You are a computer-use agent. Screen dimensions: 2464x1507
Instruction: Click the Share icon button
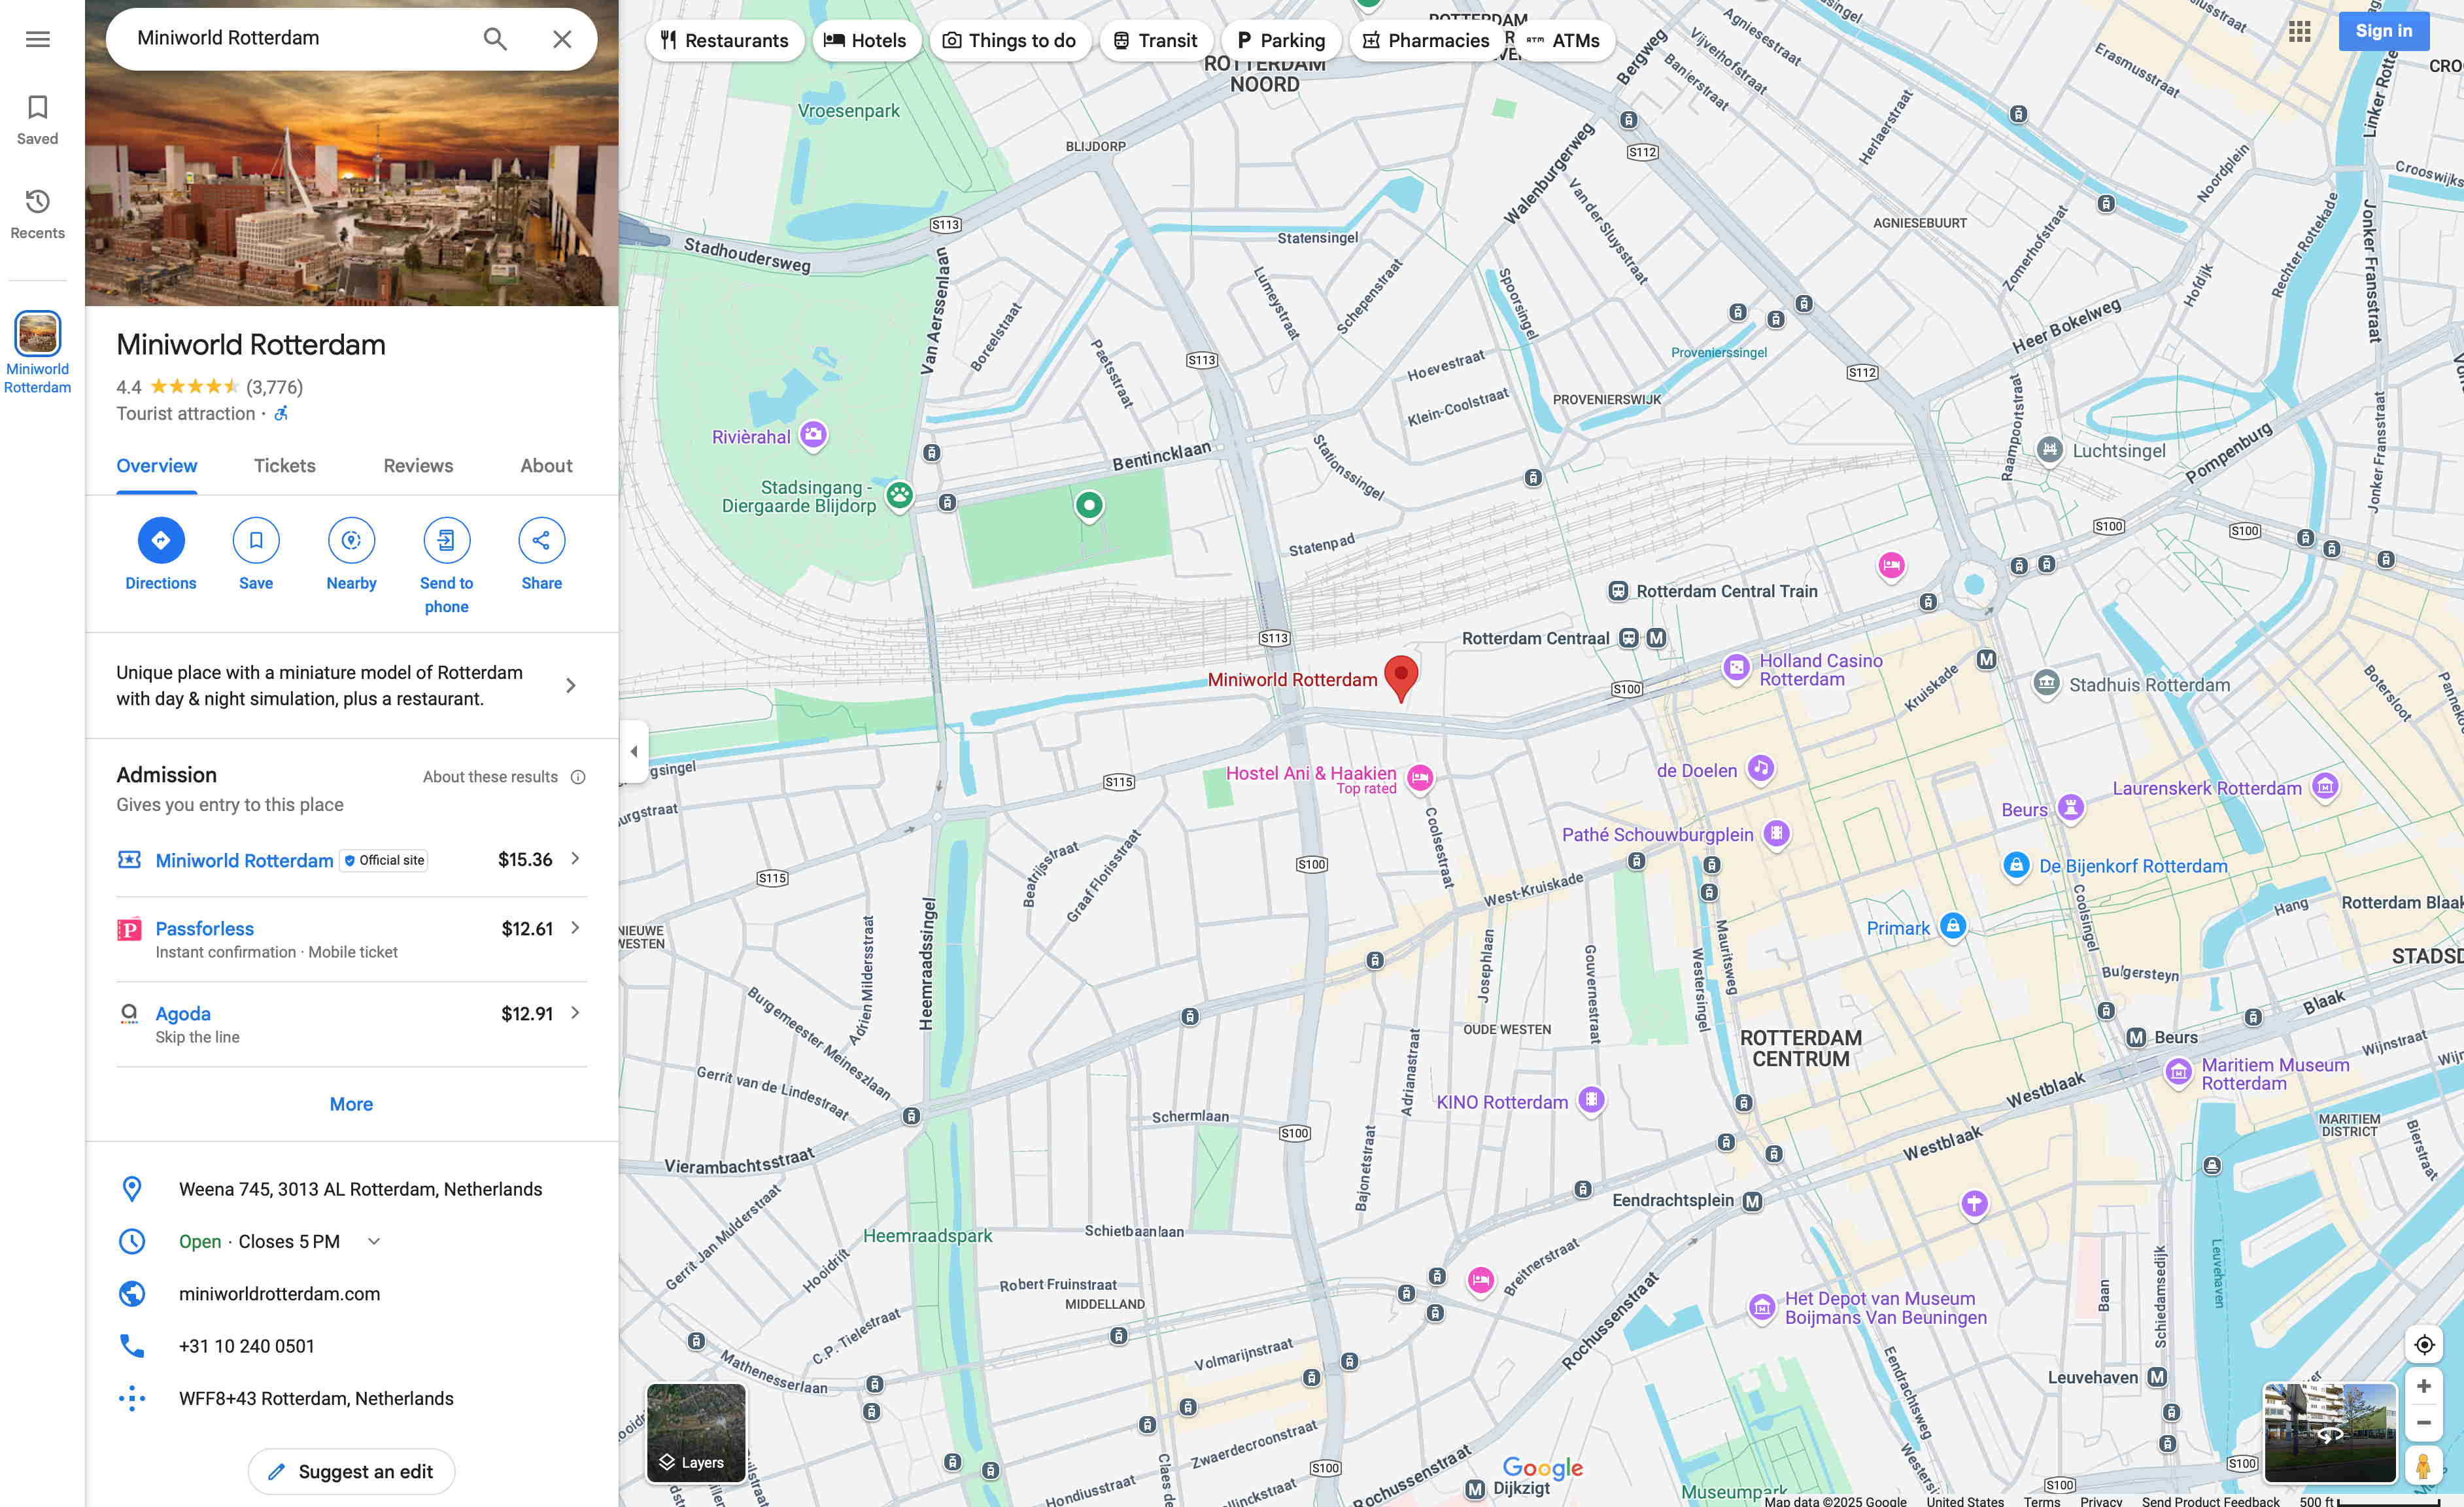(541, 541)
